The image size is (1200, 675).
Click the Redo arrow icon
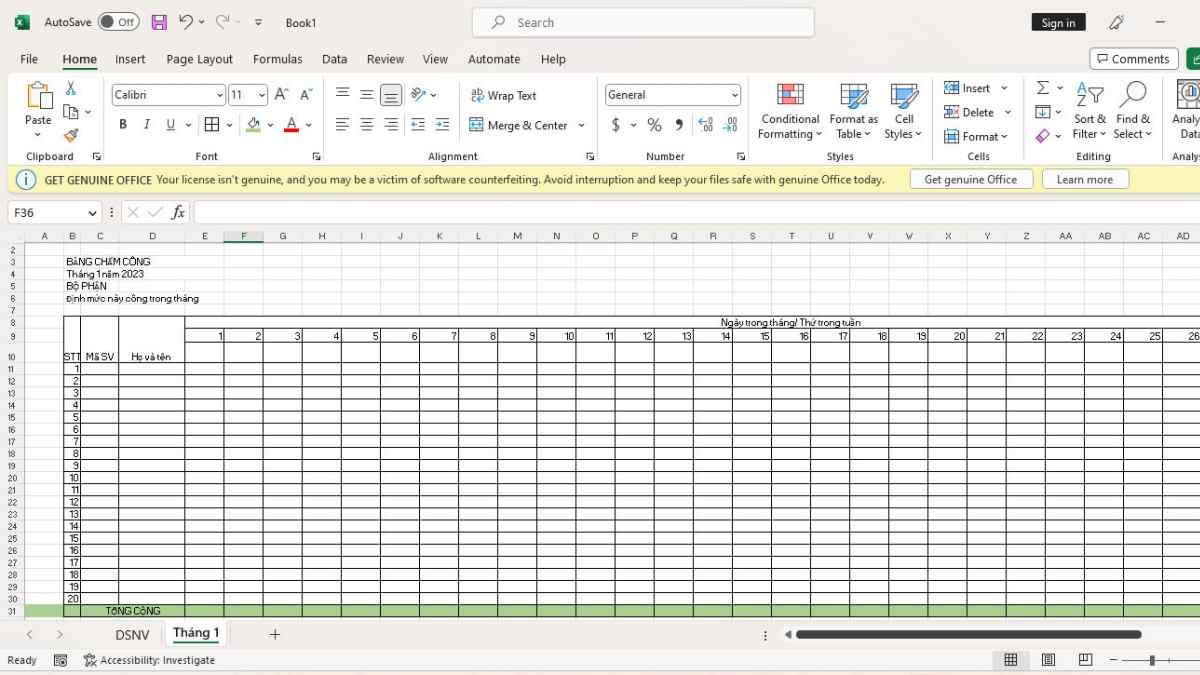pyautogui.click(x=223, y=22)
